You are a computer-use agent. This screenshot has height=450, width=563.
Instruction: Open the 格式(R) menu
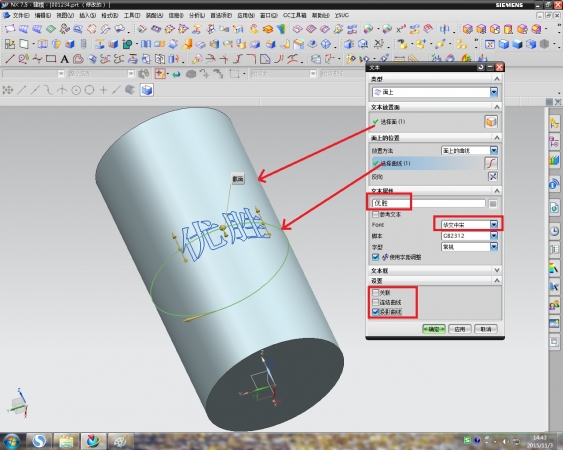110,15
